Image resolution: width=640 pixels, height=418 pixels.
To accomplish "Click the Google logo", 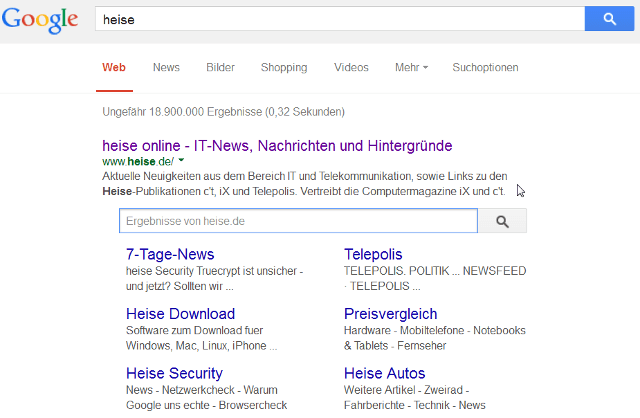I will (40, 20).
